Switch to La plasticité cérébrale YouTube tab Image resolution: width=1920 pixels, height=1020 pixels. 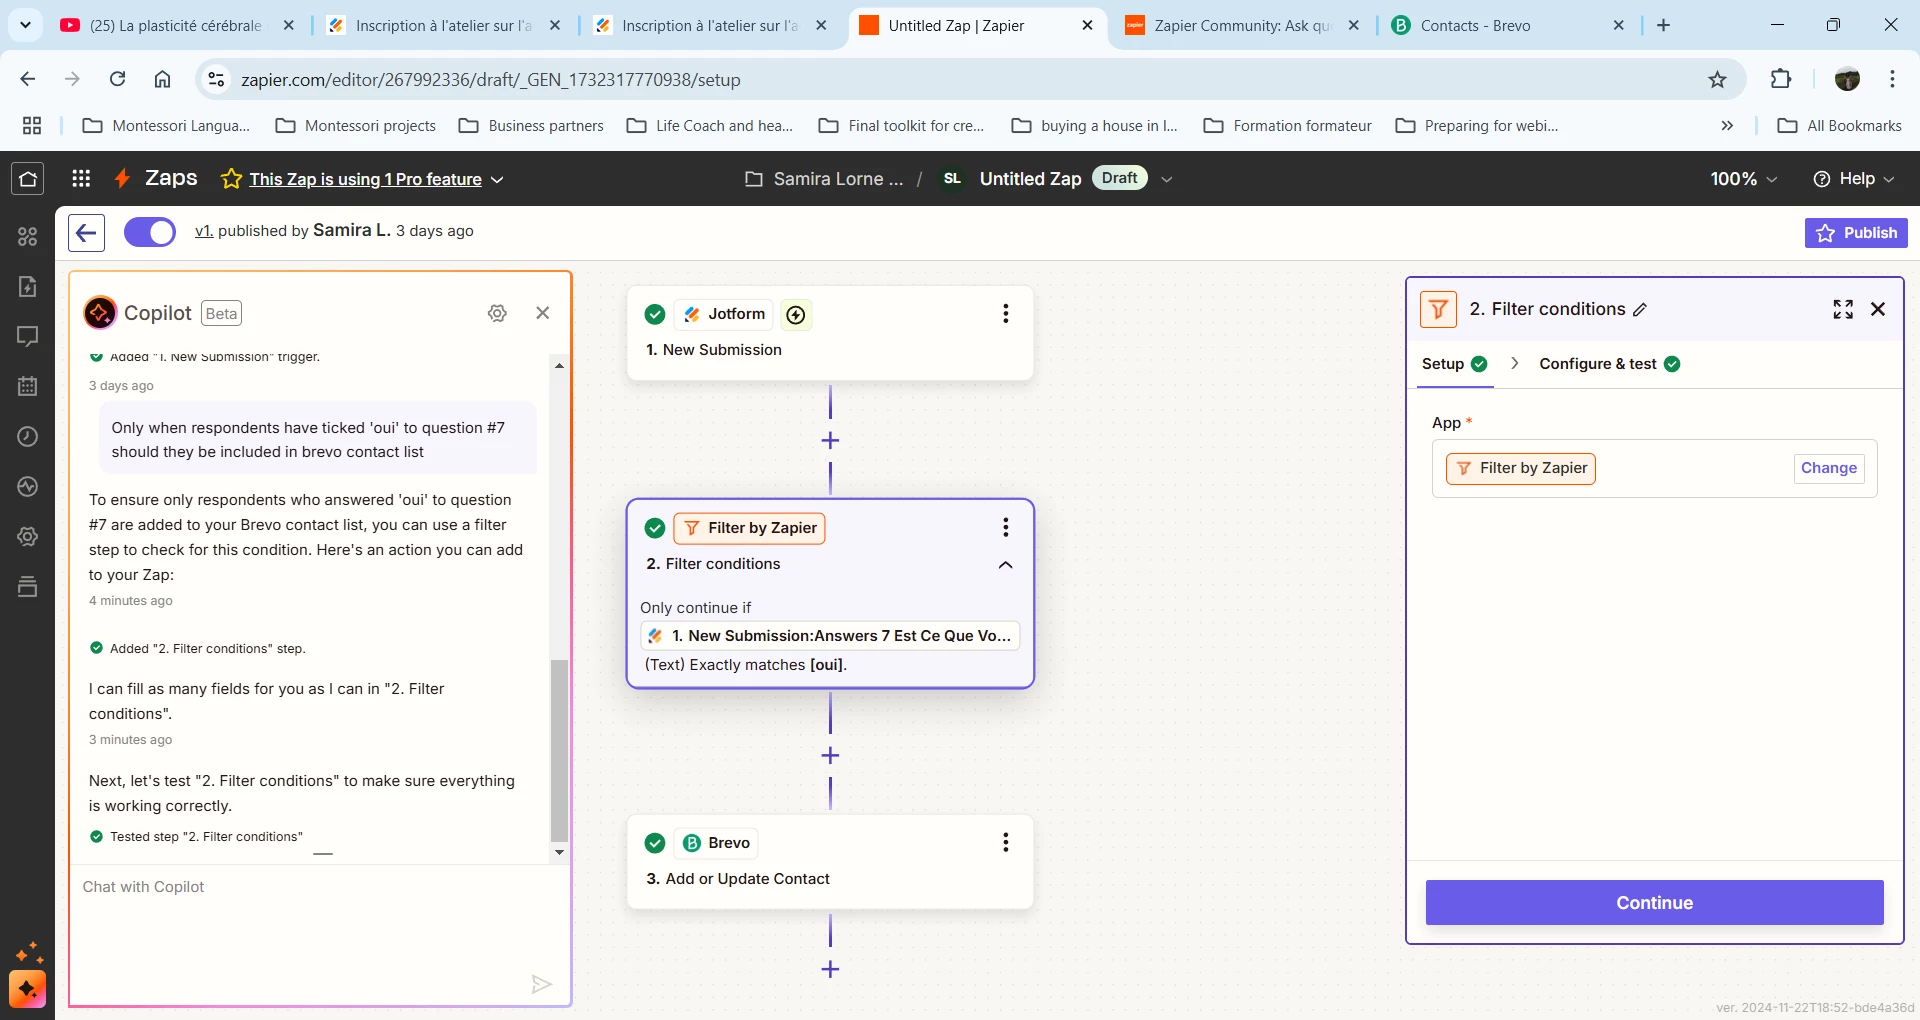[x=177, y=26]
